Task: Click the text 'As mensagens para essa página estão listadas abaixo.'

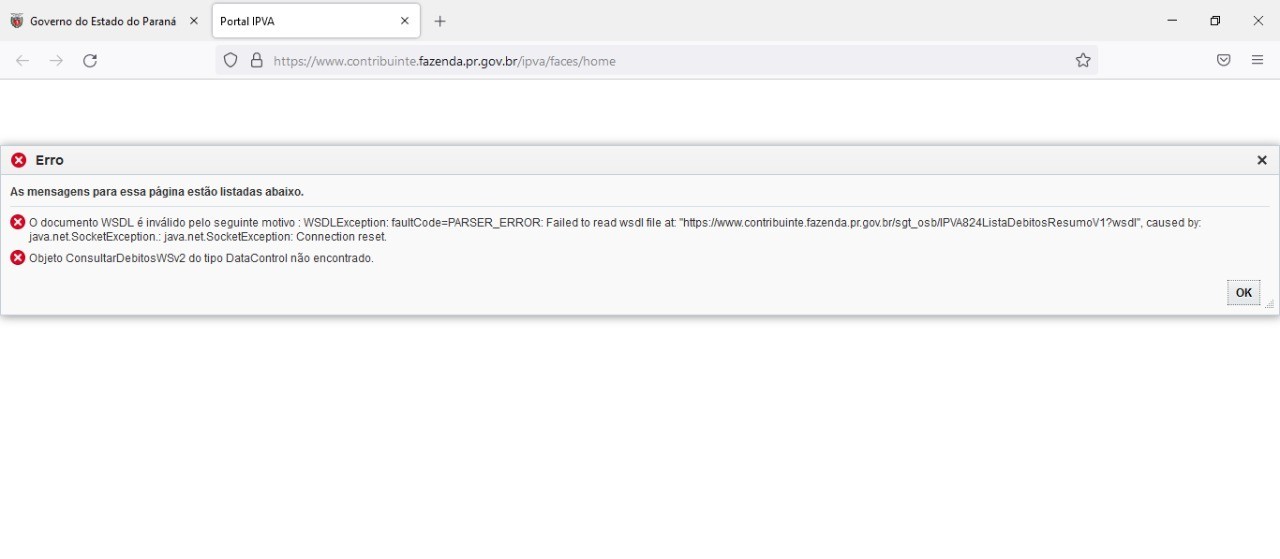Action: 157,191
